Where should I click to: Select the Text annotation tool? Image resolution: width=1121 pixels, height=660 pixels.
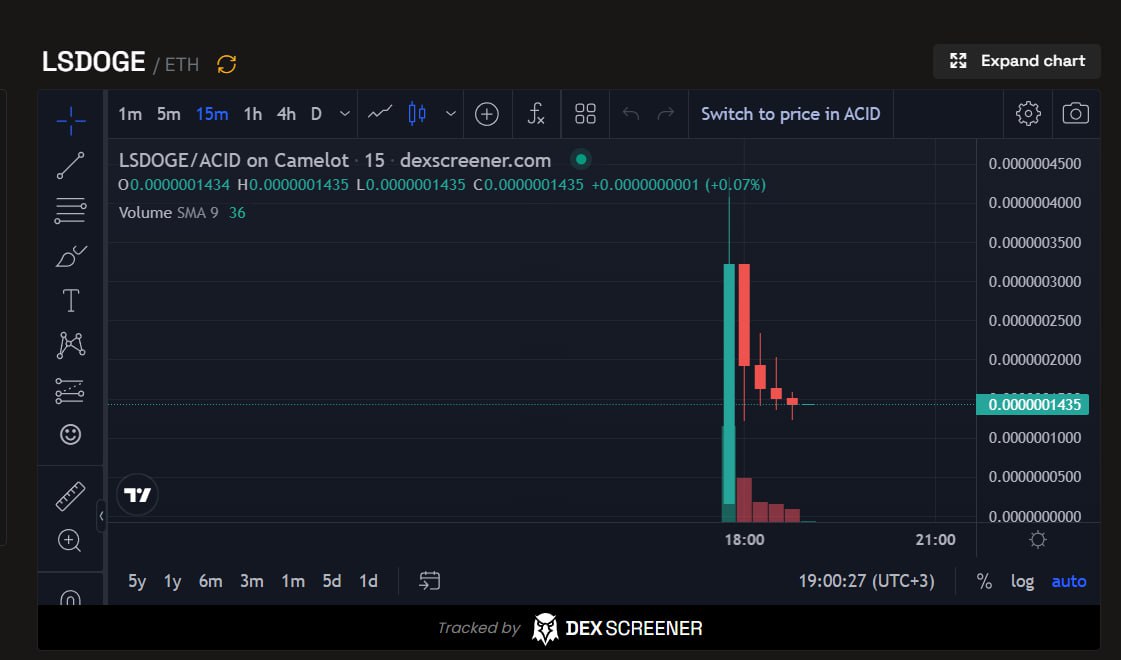71,300
